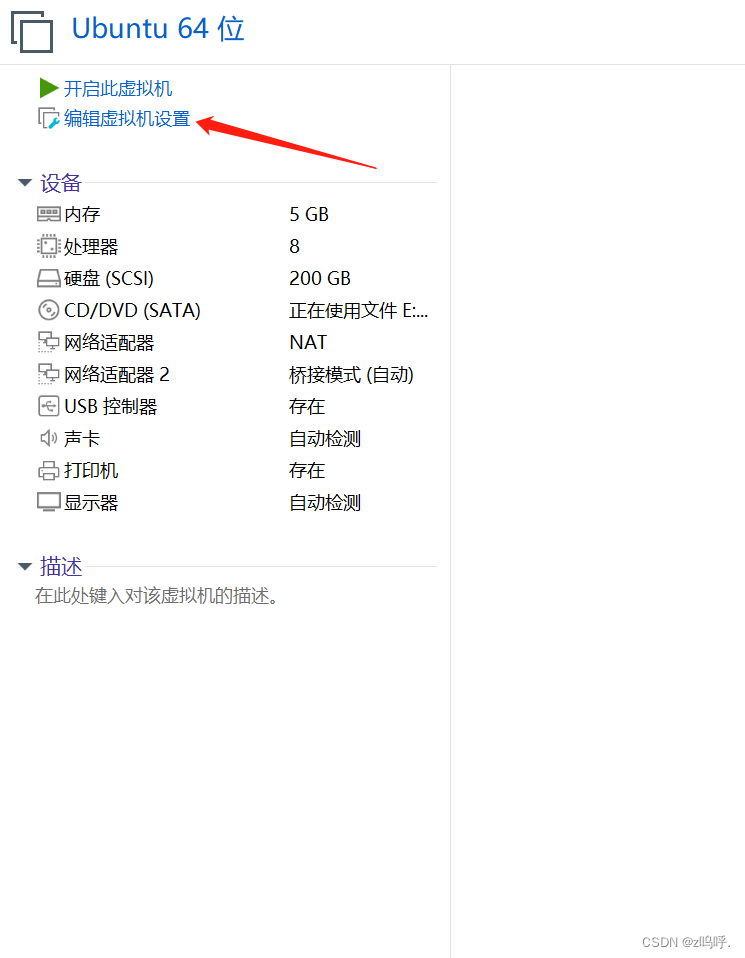
Task: Click the 自动检测 value for 声卡
Action: [x=325, y=439]
